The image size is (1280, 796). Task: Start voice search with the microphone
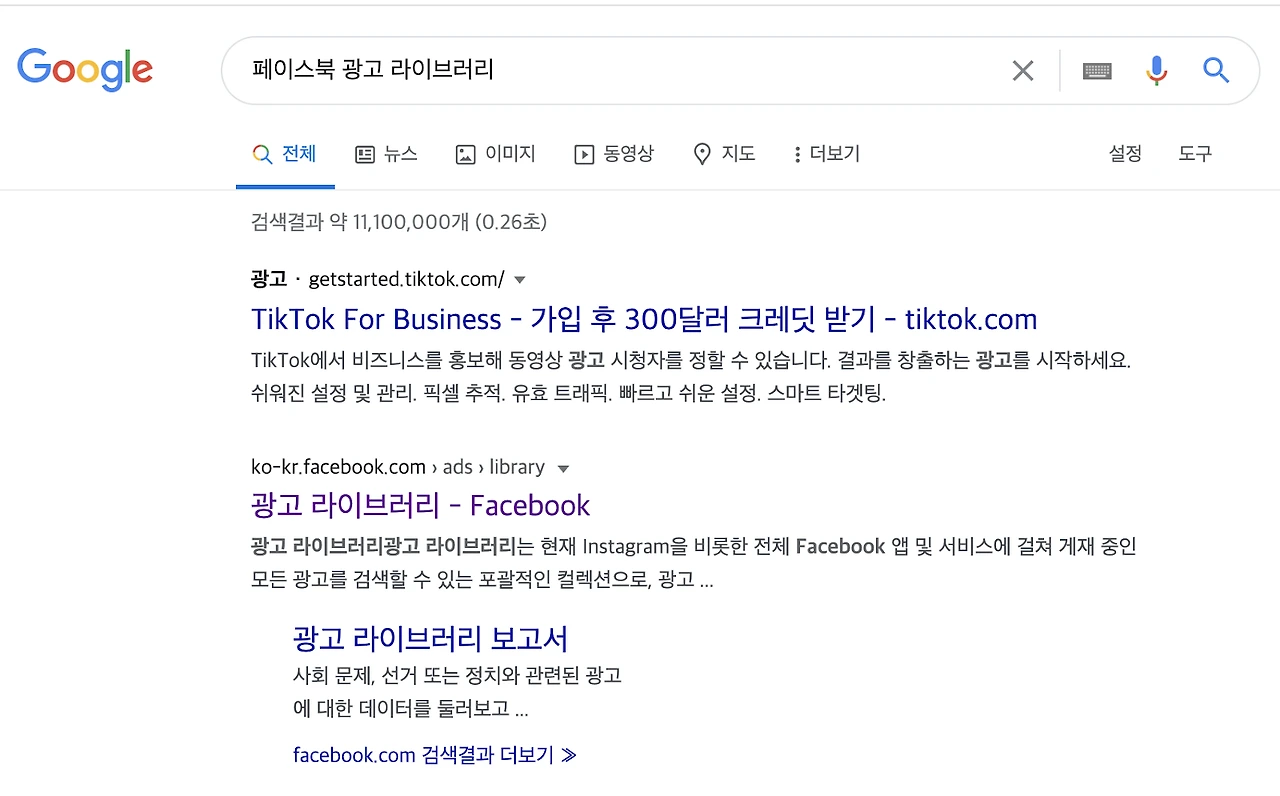pyautogui.click(x=1156, y=70)
